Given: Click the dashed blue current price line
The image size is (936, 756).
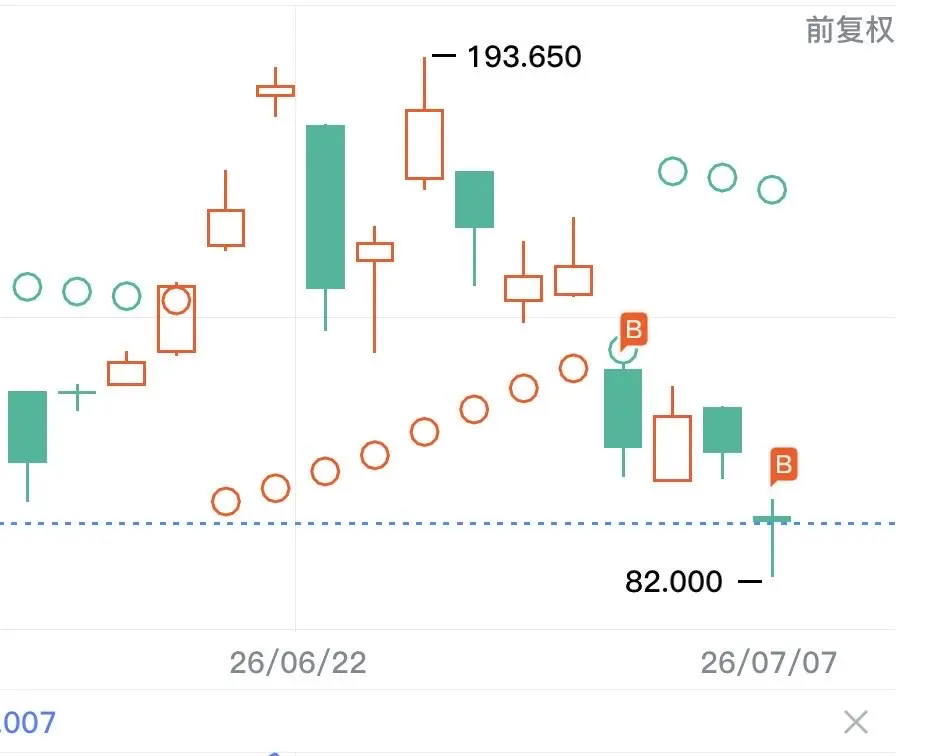Looking at the screenshot, I should tap(448, 524).
